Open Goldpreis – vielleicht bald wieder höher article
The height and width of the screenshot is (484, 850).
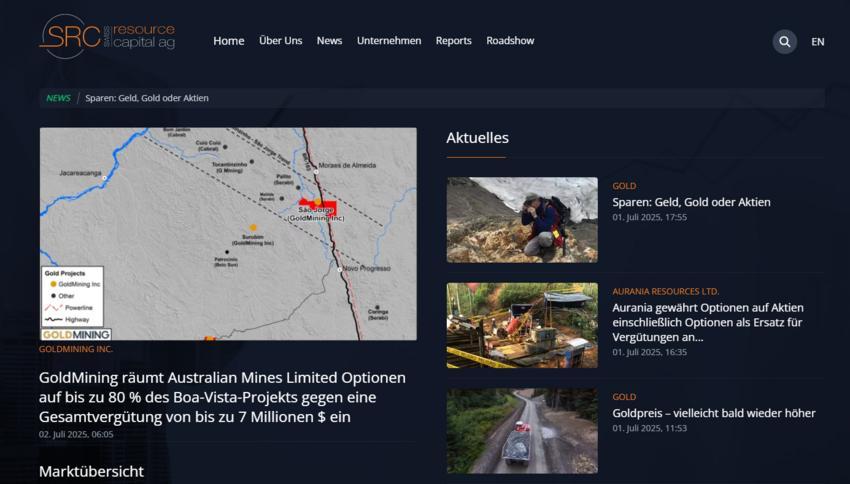(x=714, y=413)
